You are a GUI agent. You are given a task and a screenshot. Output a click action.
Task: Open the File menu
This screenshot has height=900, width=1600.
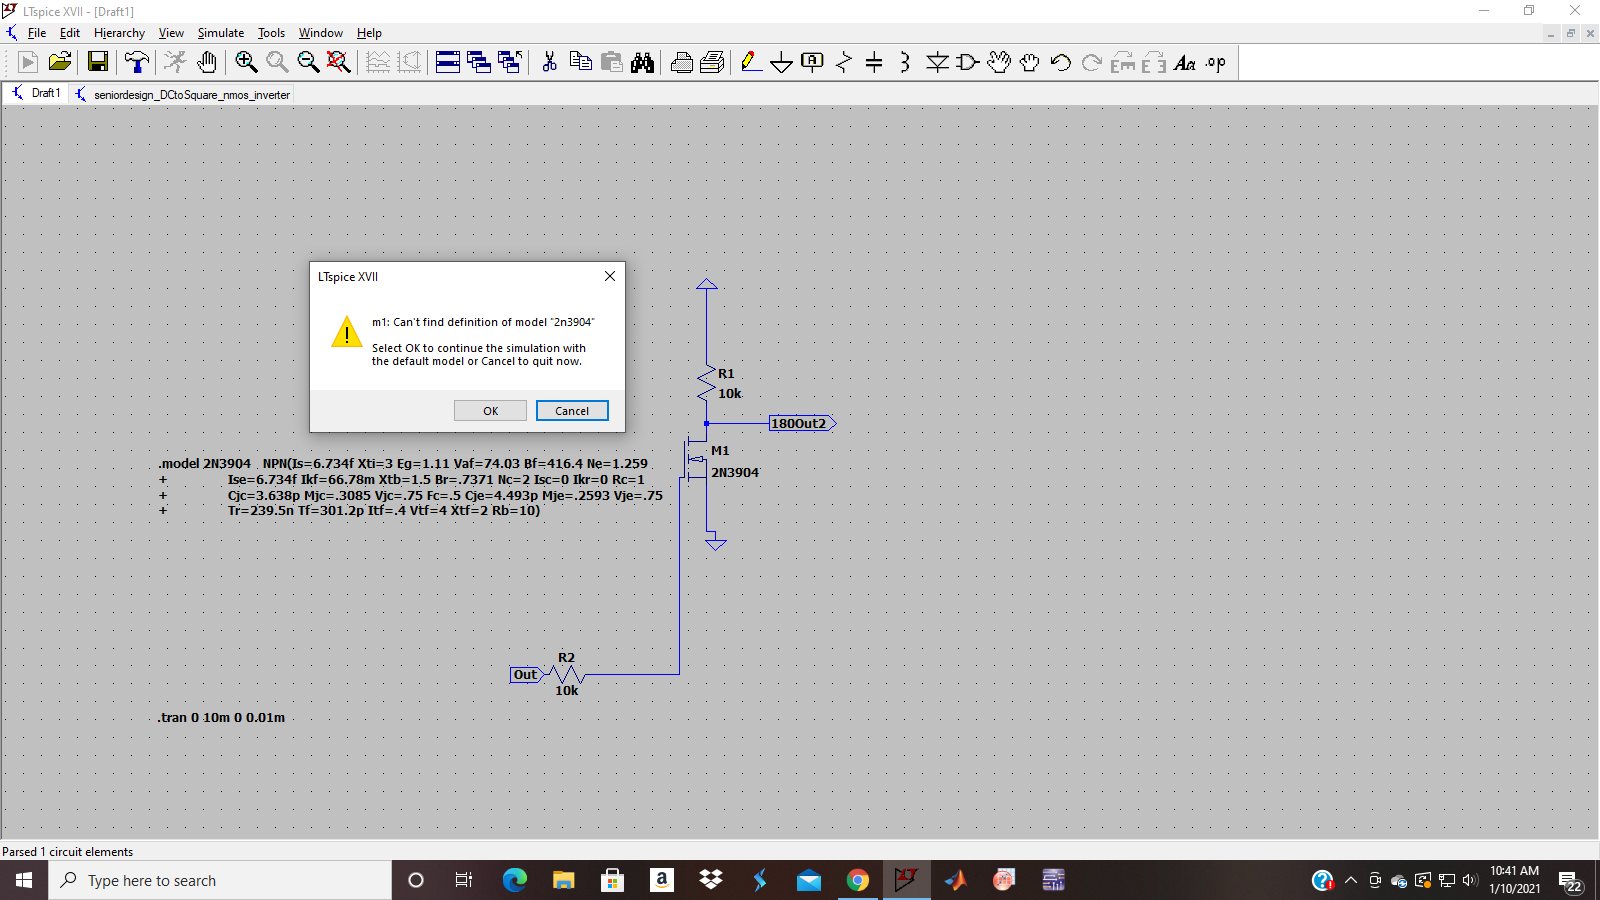click(x=37, y=33)
